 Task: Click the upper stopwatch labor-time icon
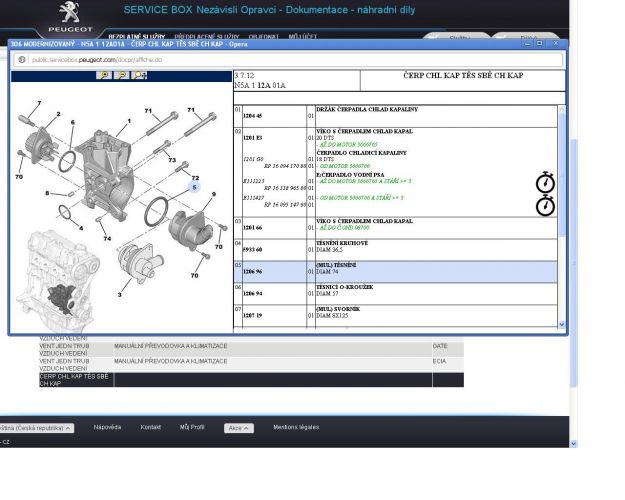coord(545,182)
